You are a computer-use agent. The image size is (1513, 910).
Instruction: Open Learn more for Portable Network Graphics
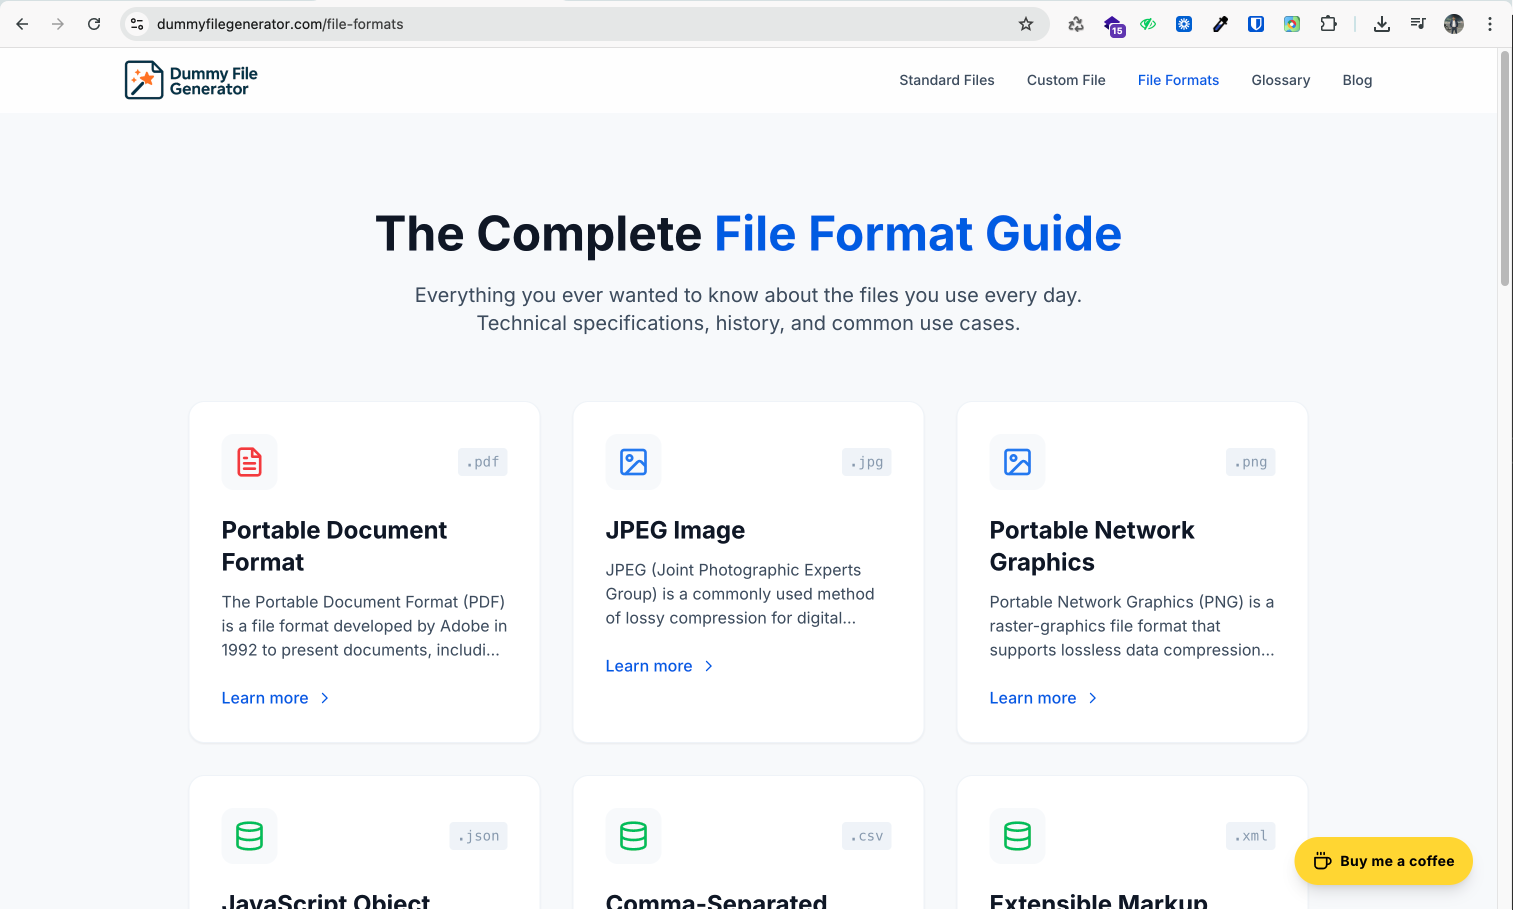1033,697
